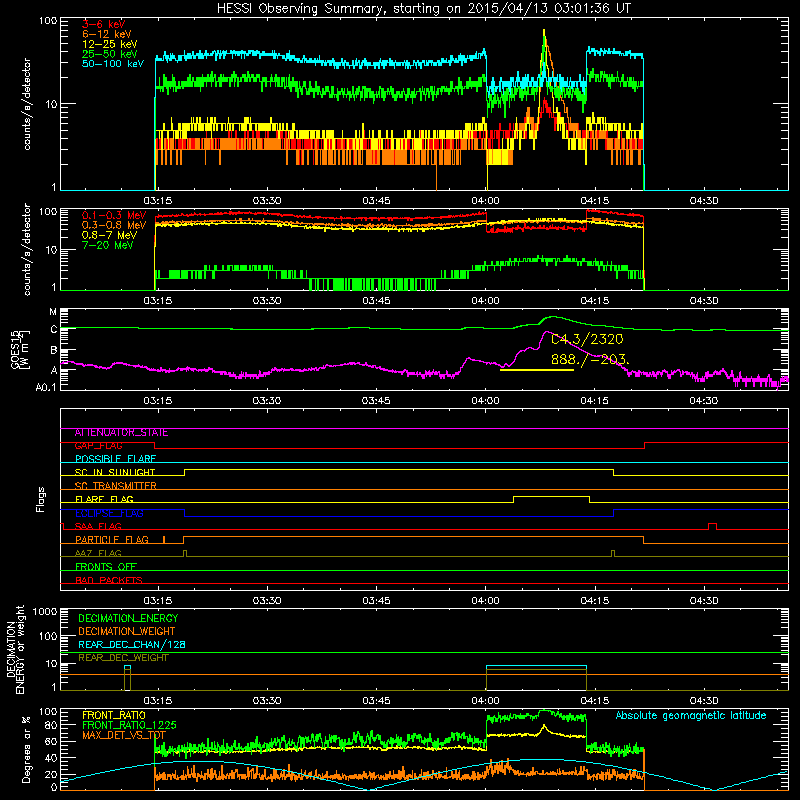
Task: Select the ECLIPSE_FLAG label
Action: (109, 513)
